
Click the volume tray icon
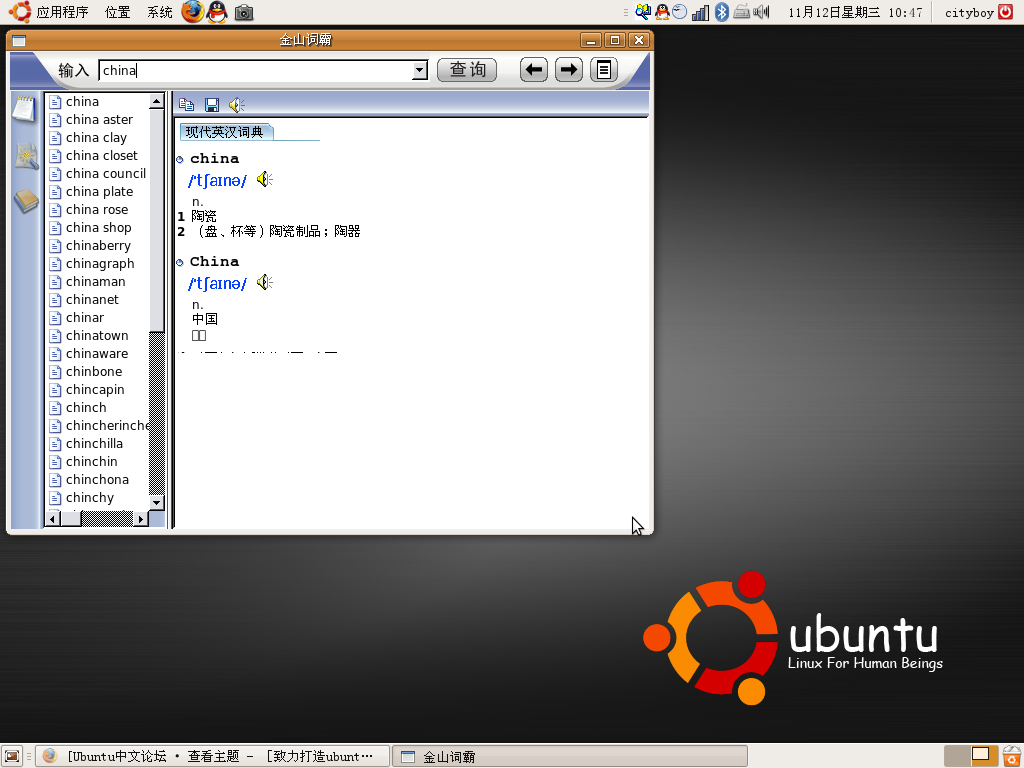(761, 12)
